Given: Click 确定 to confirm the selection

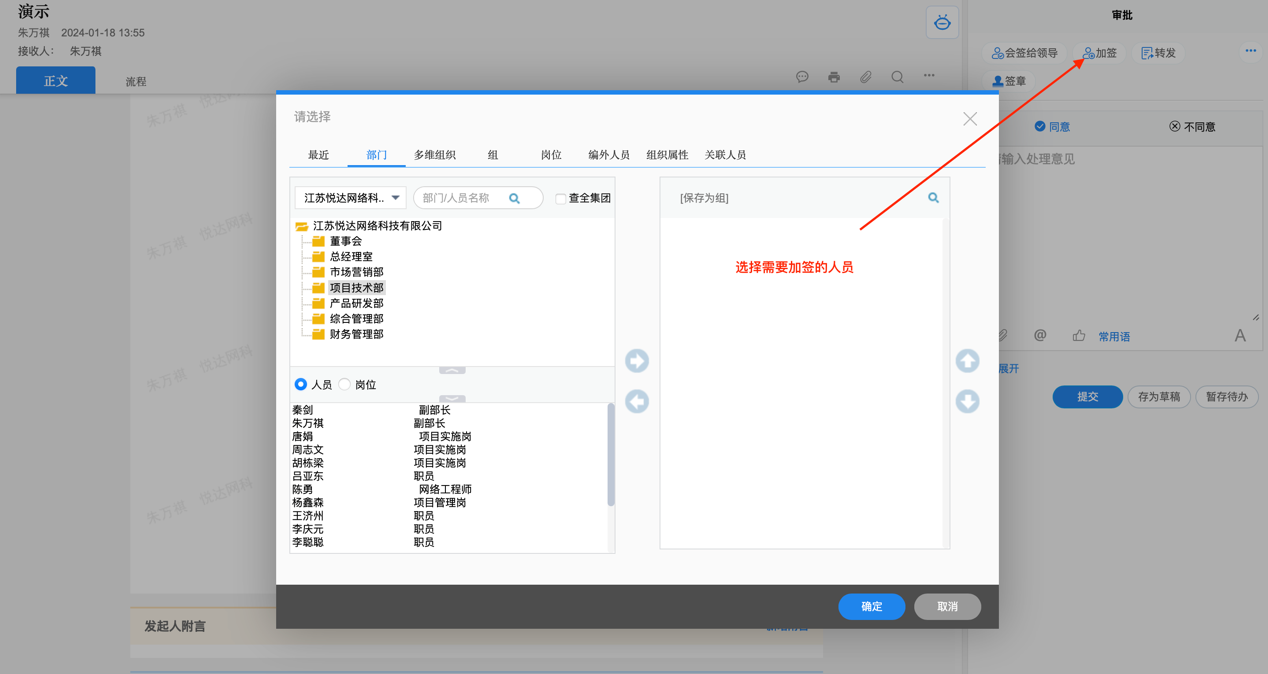Looking at the screenshot, I should (x=871, y=607).
